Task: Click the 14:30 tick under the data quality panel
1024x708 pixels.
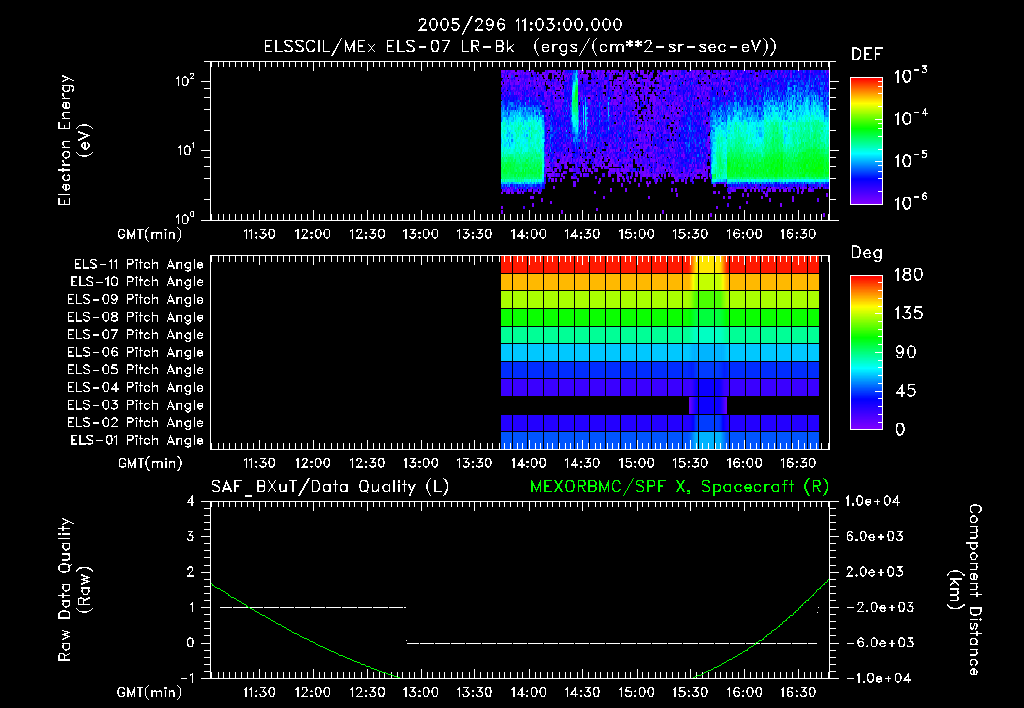Action: tap(583, 692)
